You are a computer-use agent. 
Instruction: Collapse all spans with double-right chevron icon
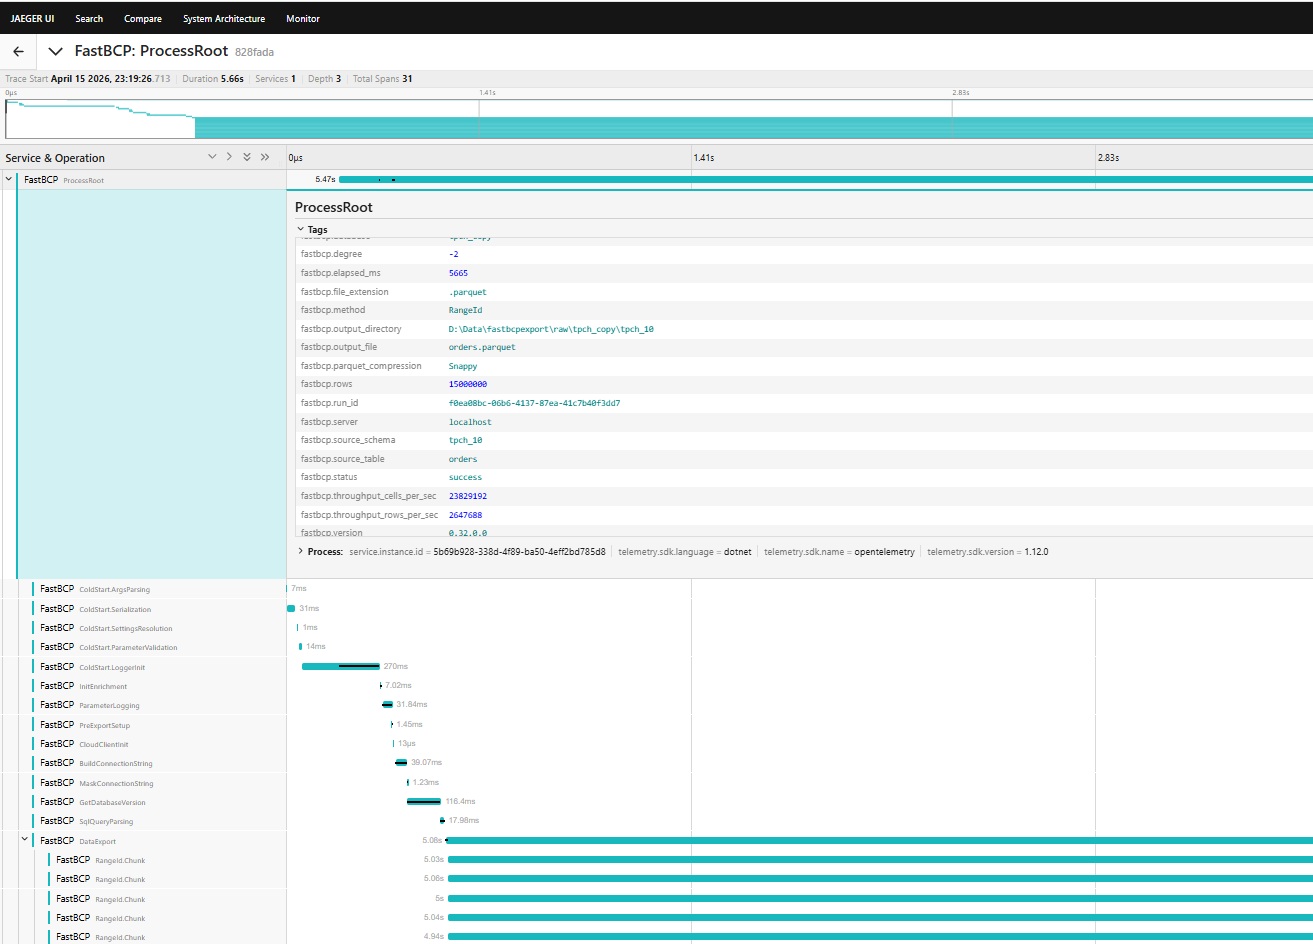(265, 157)
